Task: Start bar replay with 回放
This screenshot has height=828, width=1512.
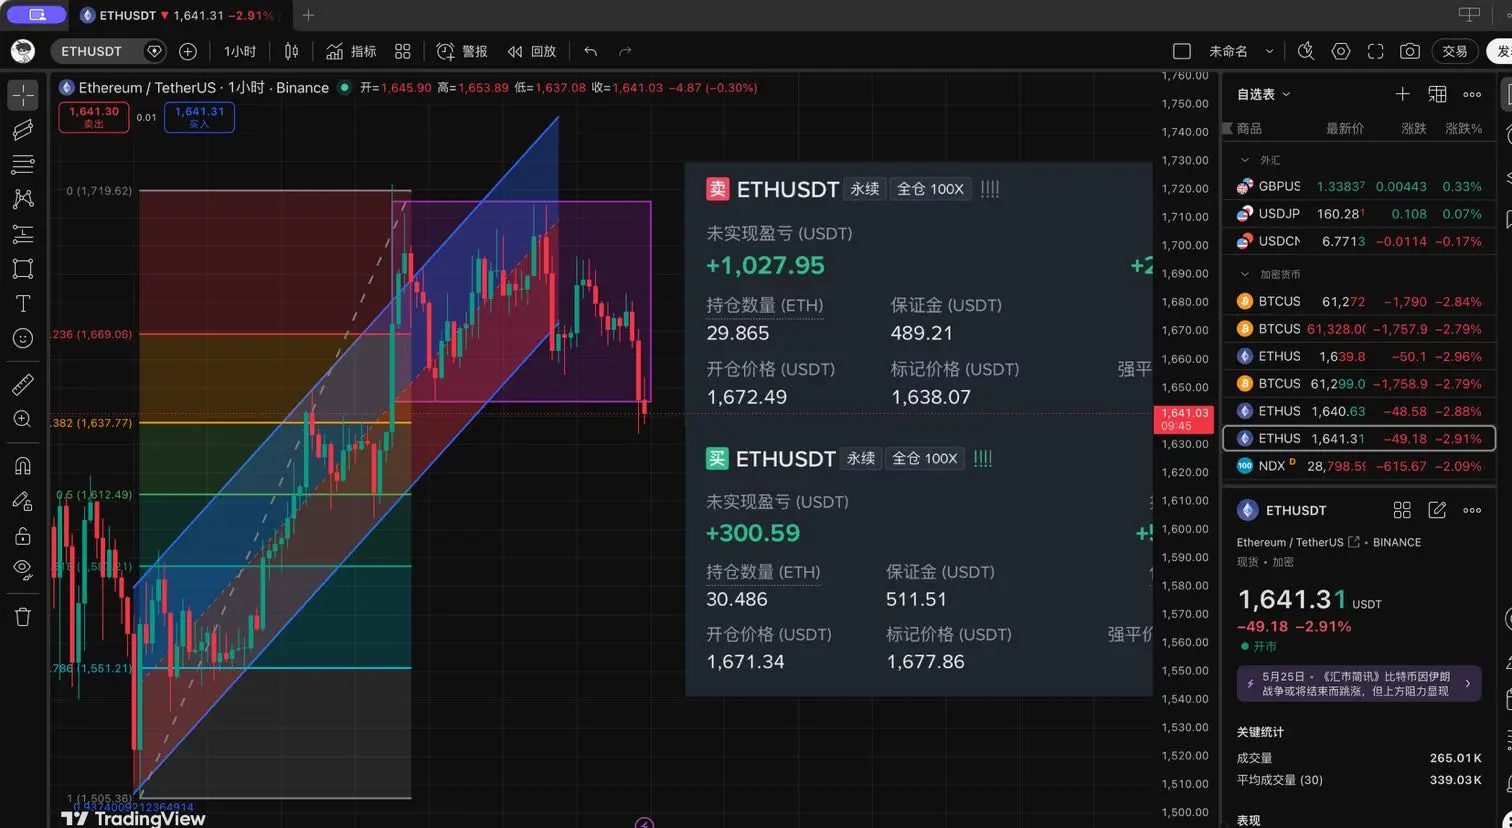Action: 531,51
